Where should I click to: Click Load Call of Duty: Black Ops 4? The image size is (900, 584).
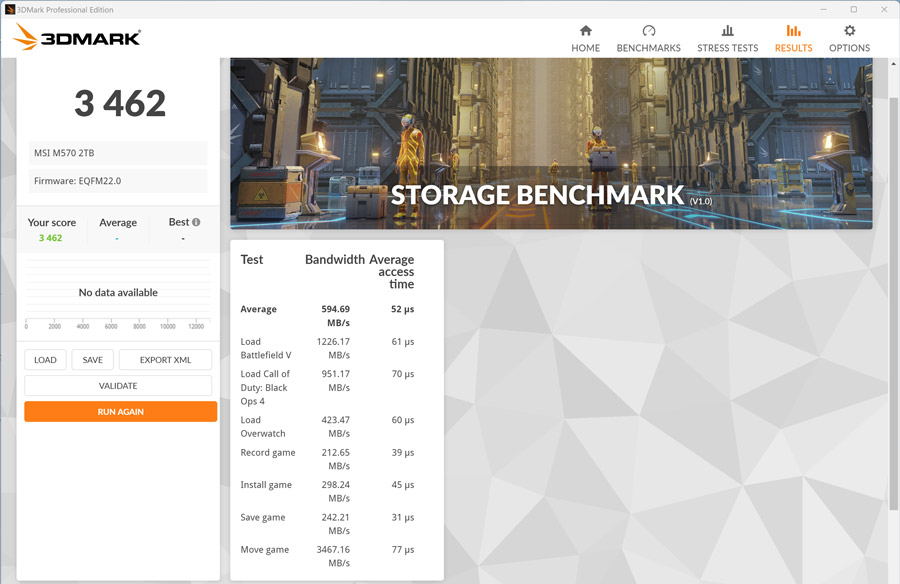coord(265,388)
